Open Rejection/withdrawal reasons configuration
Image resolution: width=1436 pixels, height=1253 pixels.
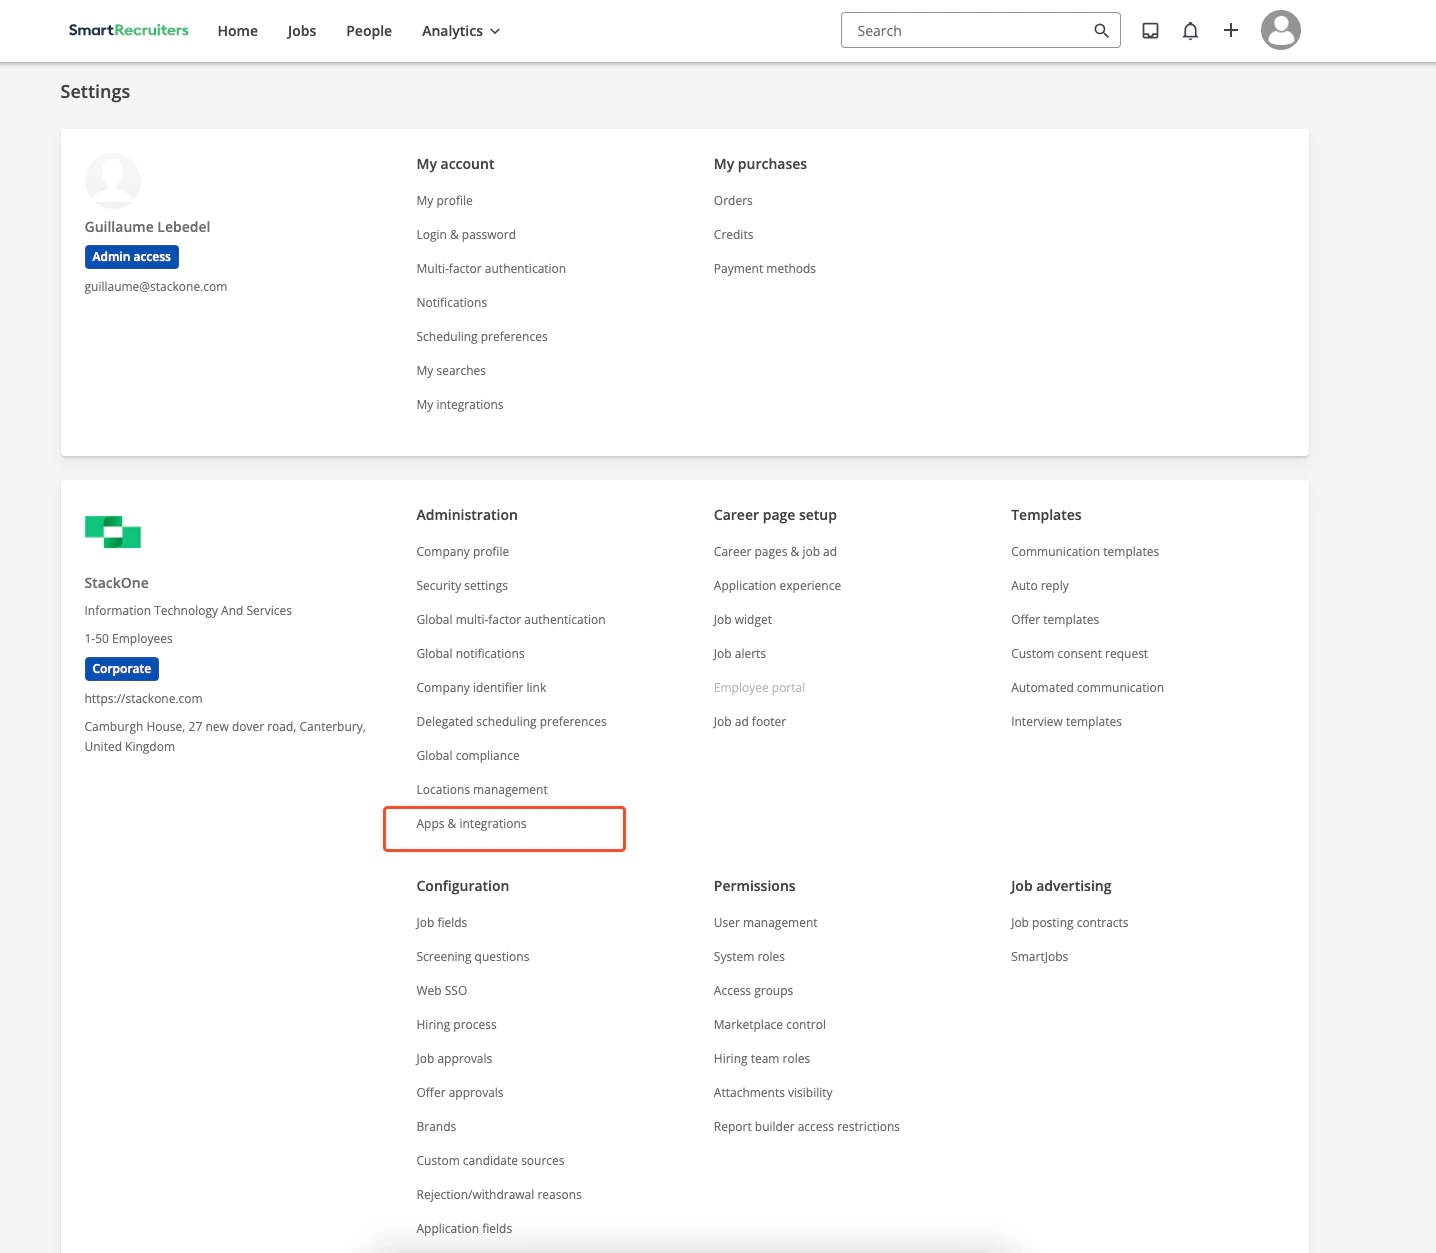tap(498, 1194)
